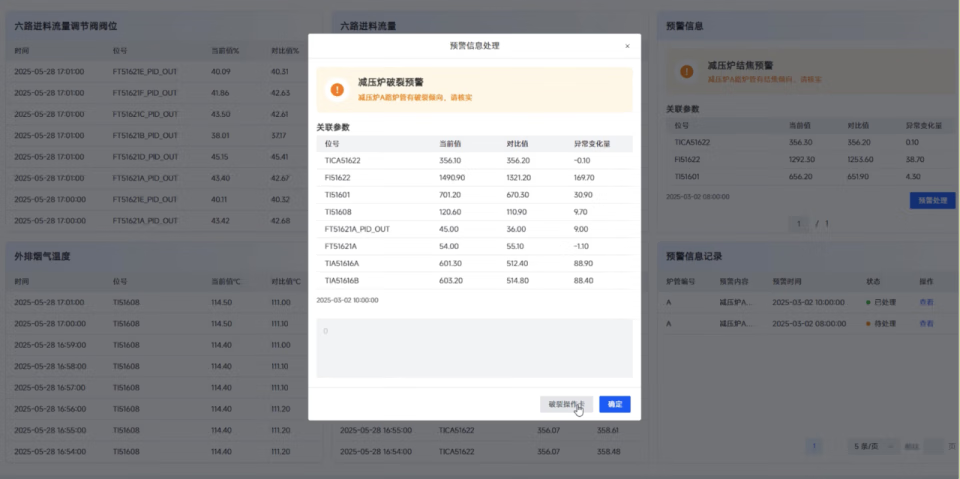
Task: Click the 关联参数 heading in the dialog
Action: tap(333, 127)
